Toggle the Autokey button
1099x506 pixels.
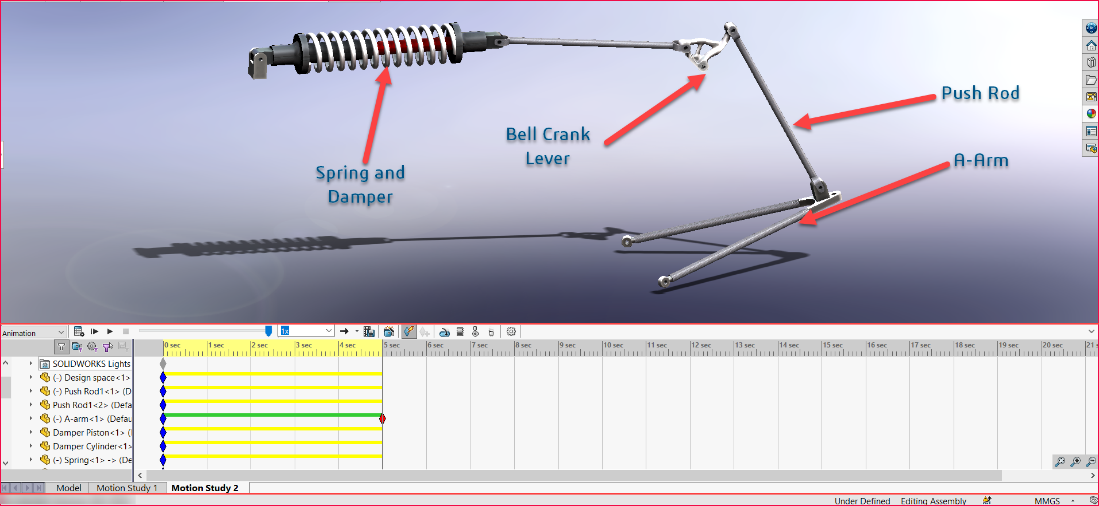click(409, 331)
